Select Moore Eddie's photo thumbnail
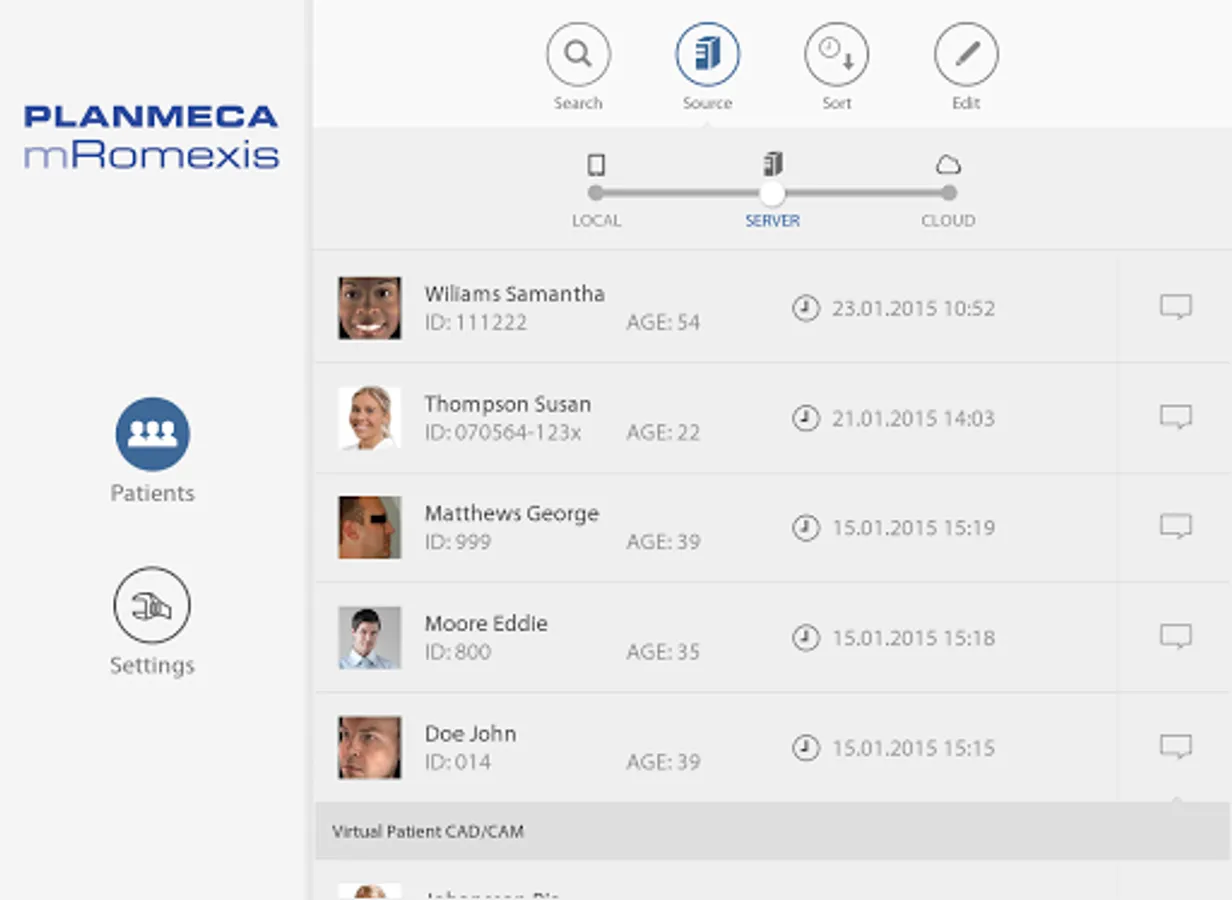Screen dimensions: 1232x900 [x=369, y=637]
